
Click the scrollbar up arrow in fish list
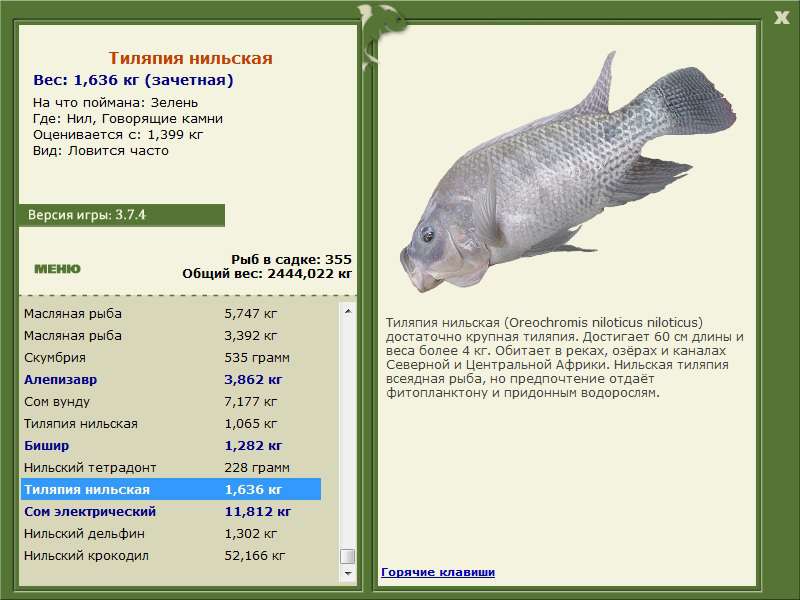[348, 311]
